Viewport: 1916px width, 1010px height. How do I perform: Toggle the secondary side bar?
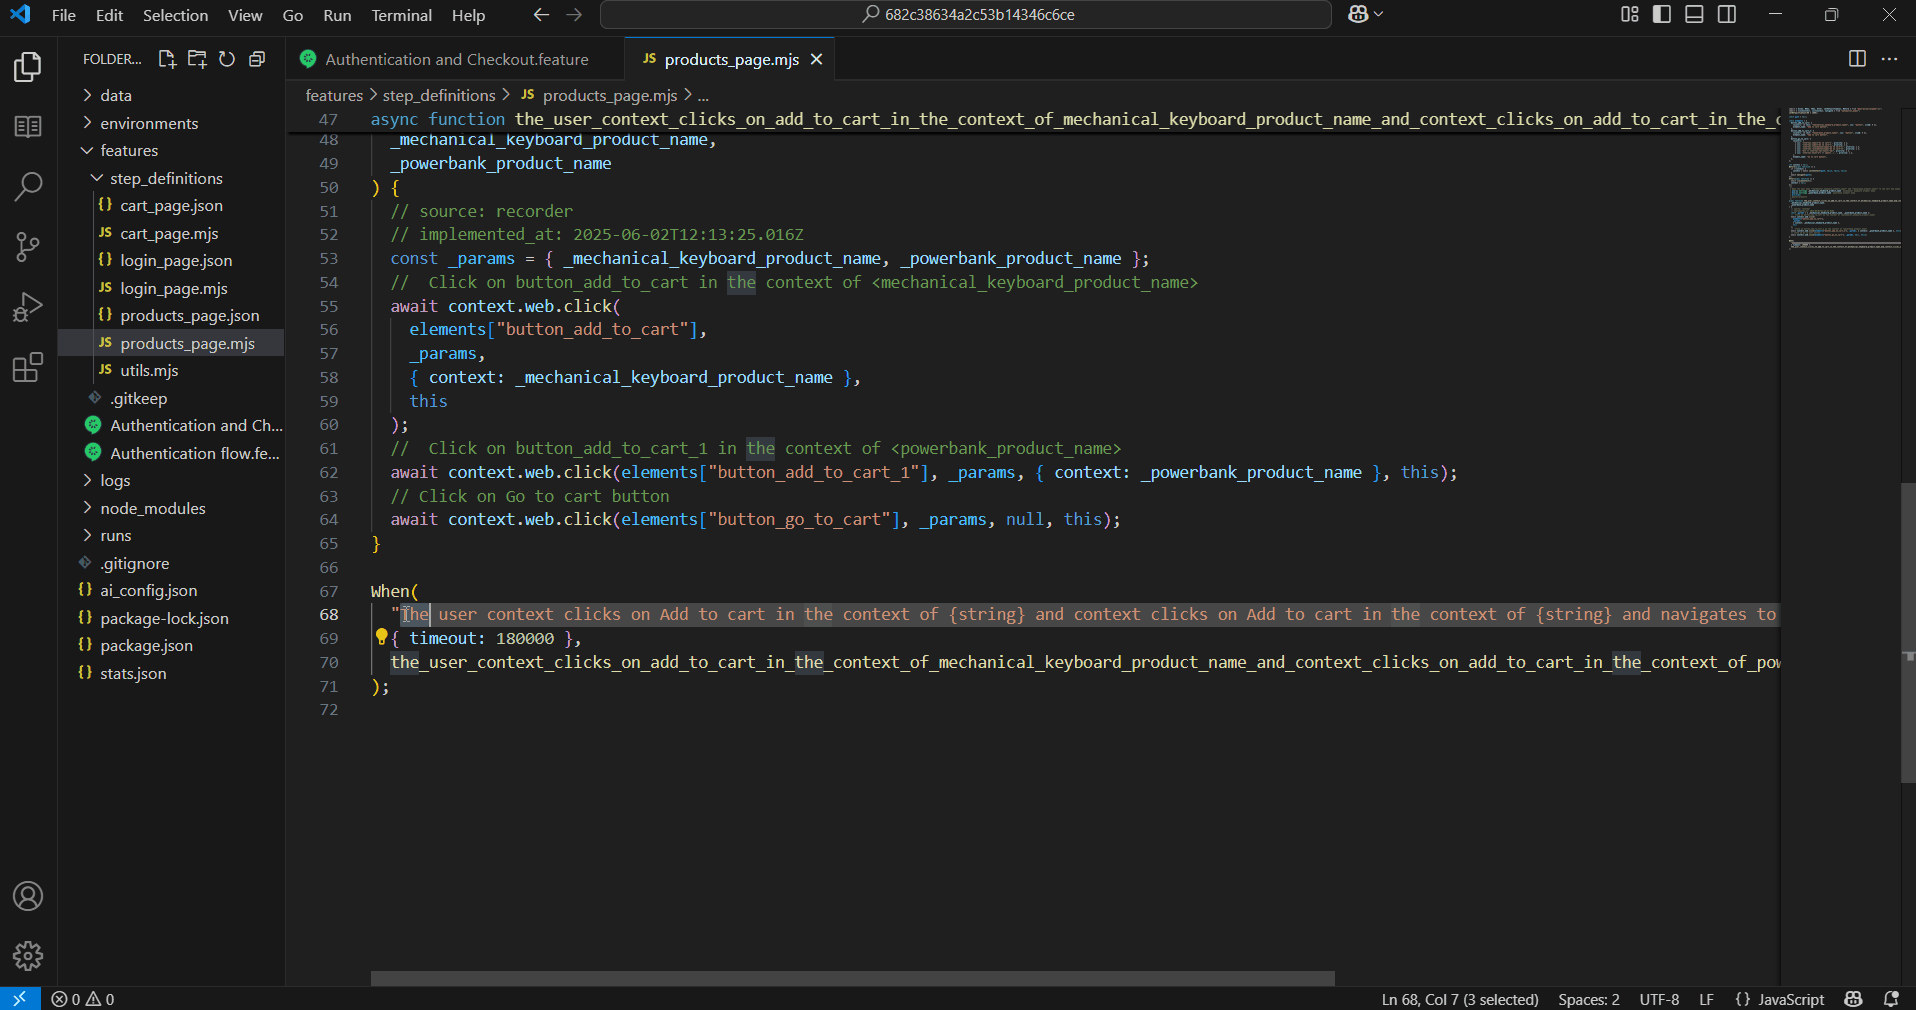[x=1727, y=14]
